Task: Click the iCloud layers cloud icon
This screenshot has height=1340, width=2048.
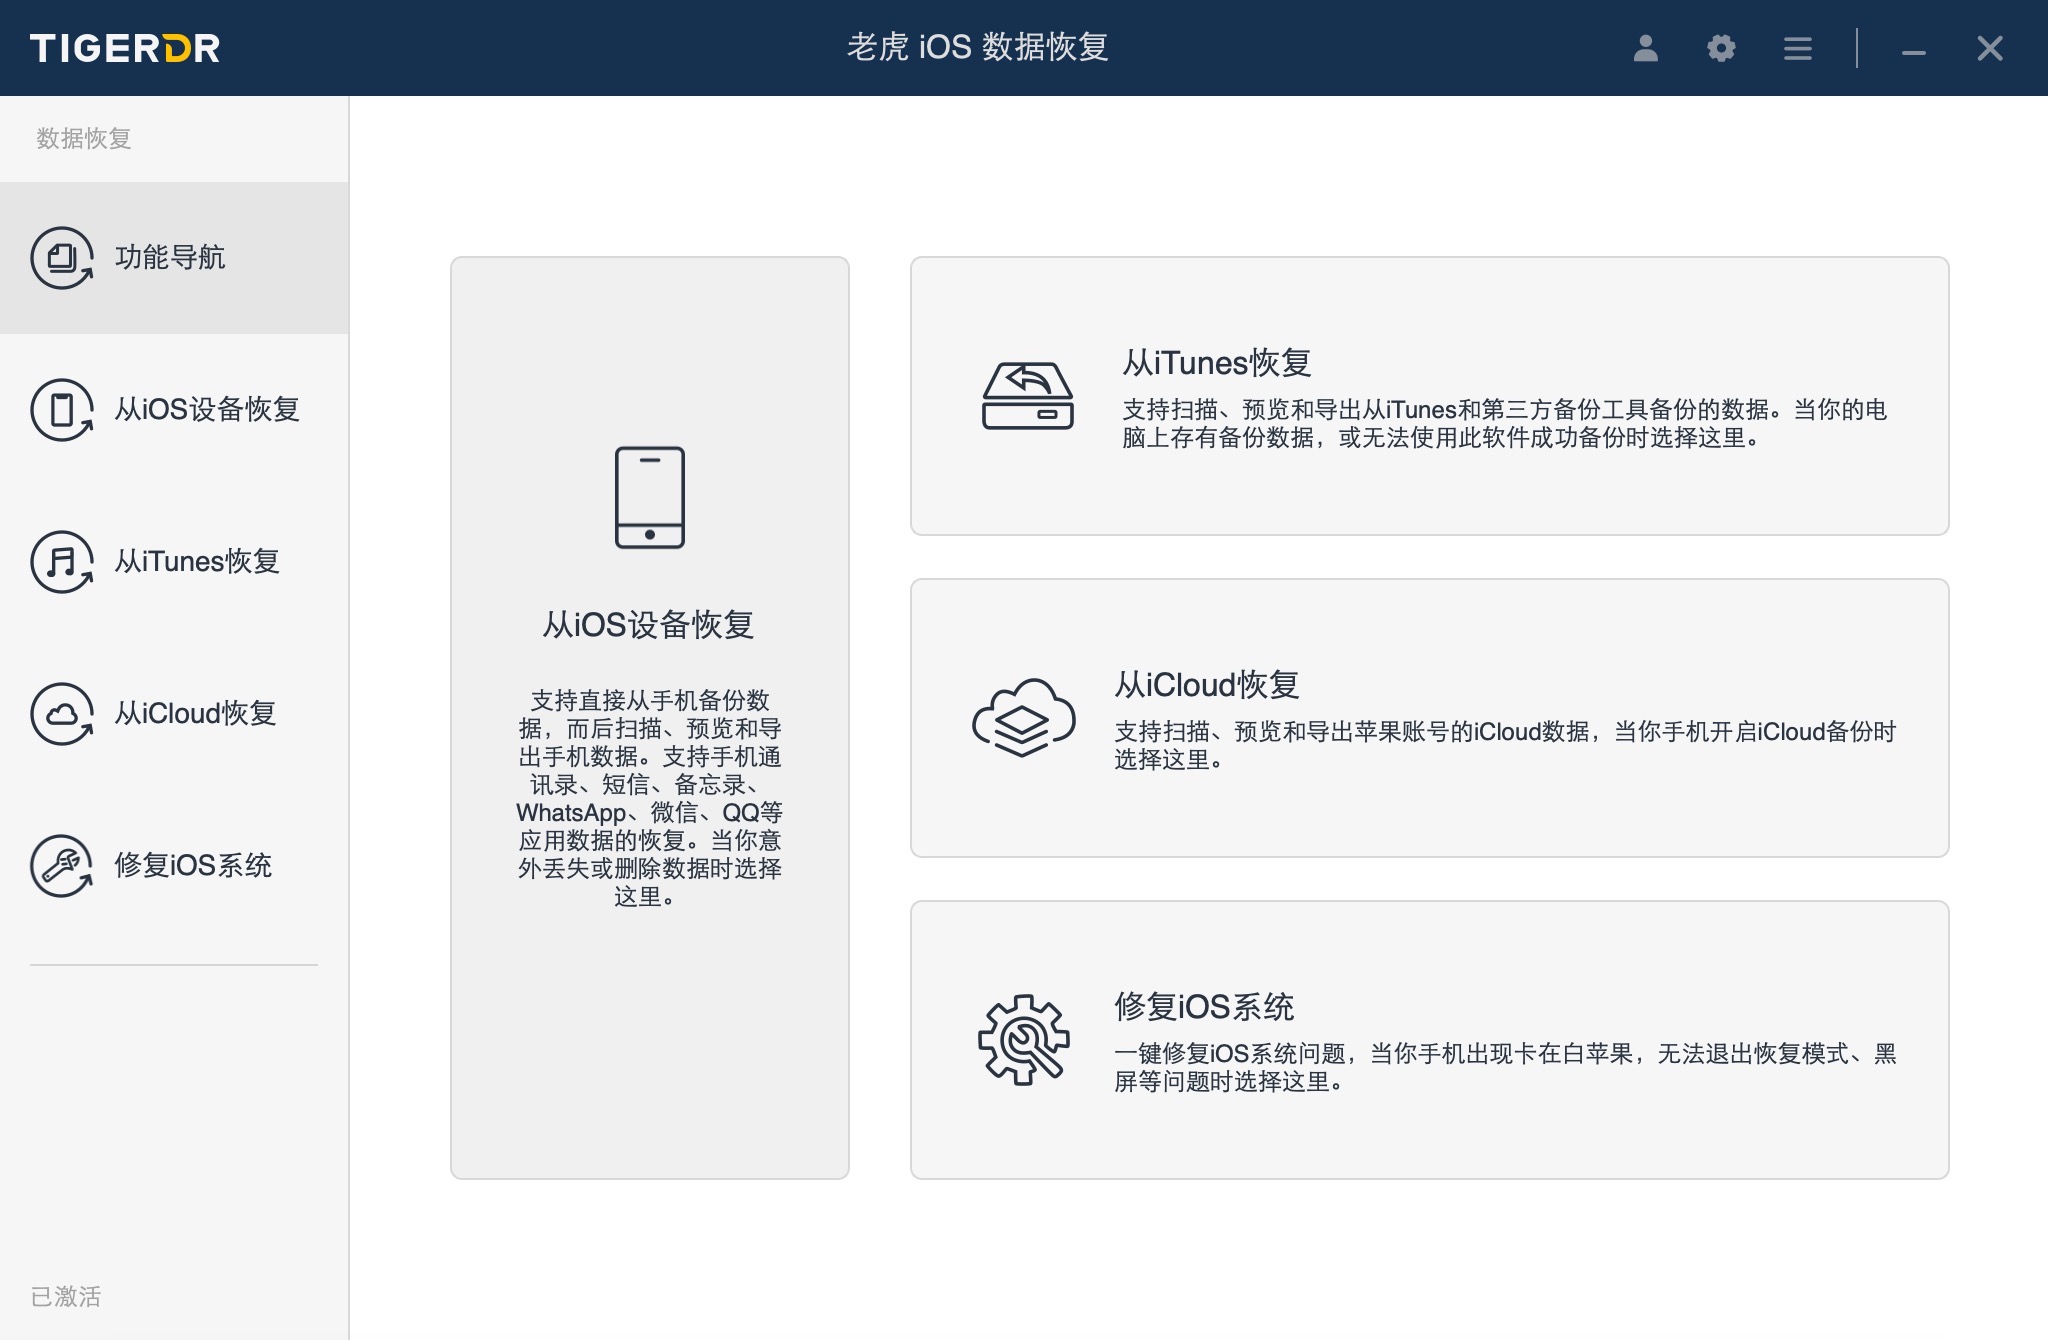Action: pos(1023,718)
